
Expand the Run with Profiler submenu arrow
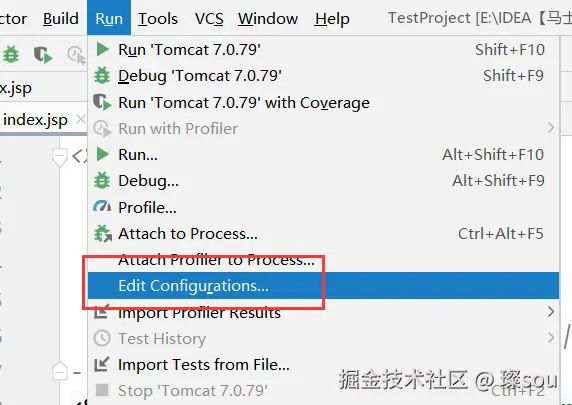(551, 128)
